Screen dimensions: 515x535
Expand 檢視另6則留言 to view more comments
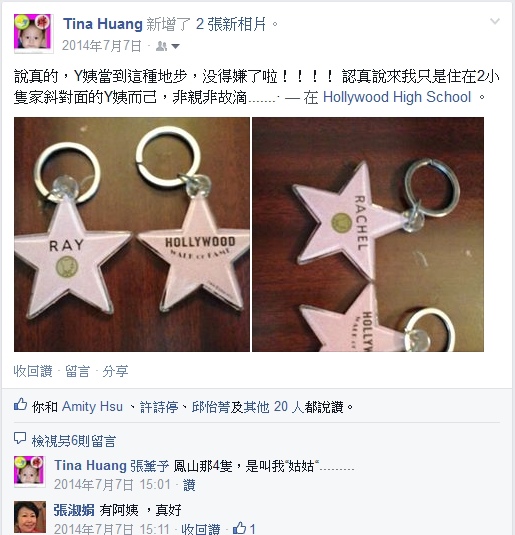click(74, 441)
